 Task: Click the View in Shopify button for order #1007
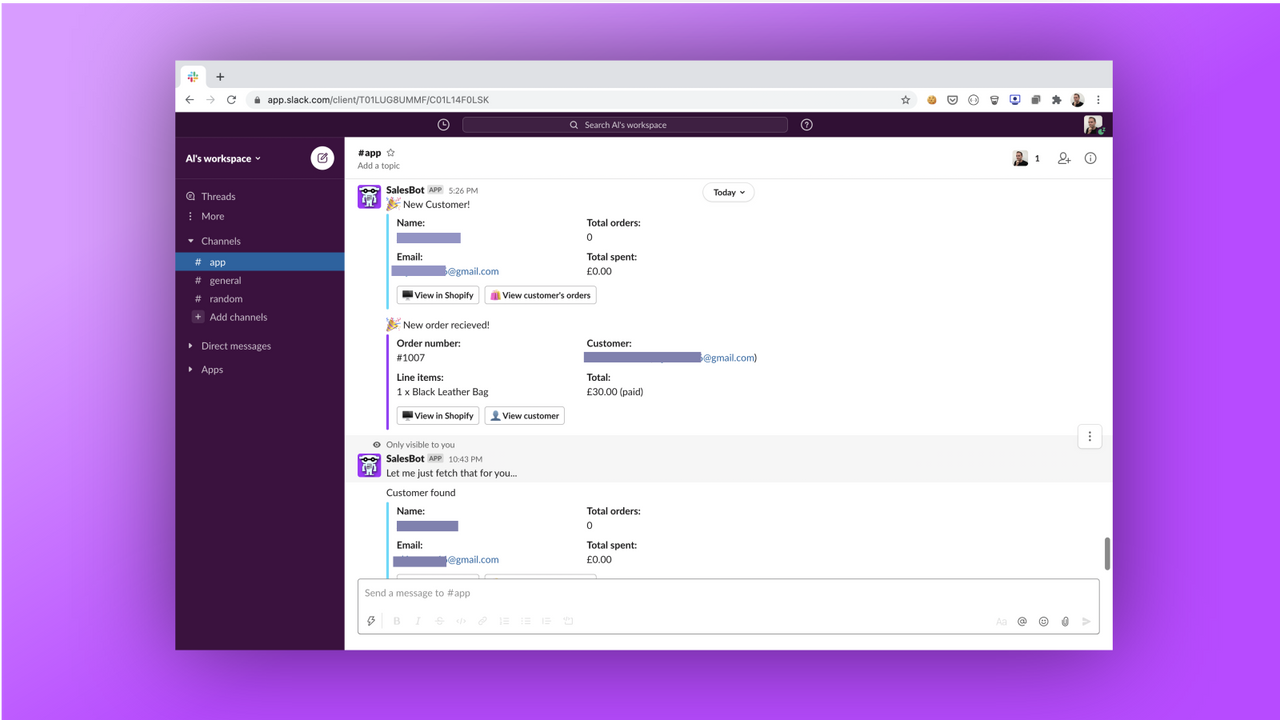coord(437,415)
